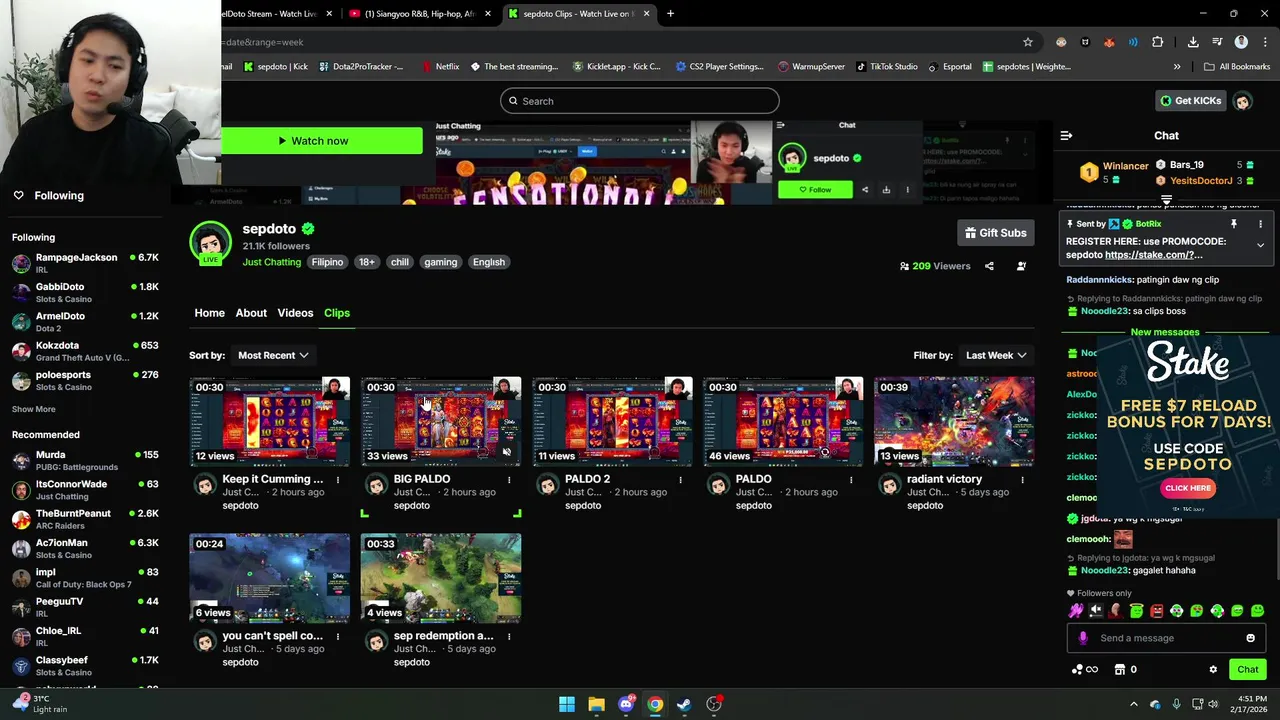Open options for Keep it Cumming clip
This screenshot has width=1280, height=720.
click(x=338, y=480)
